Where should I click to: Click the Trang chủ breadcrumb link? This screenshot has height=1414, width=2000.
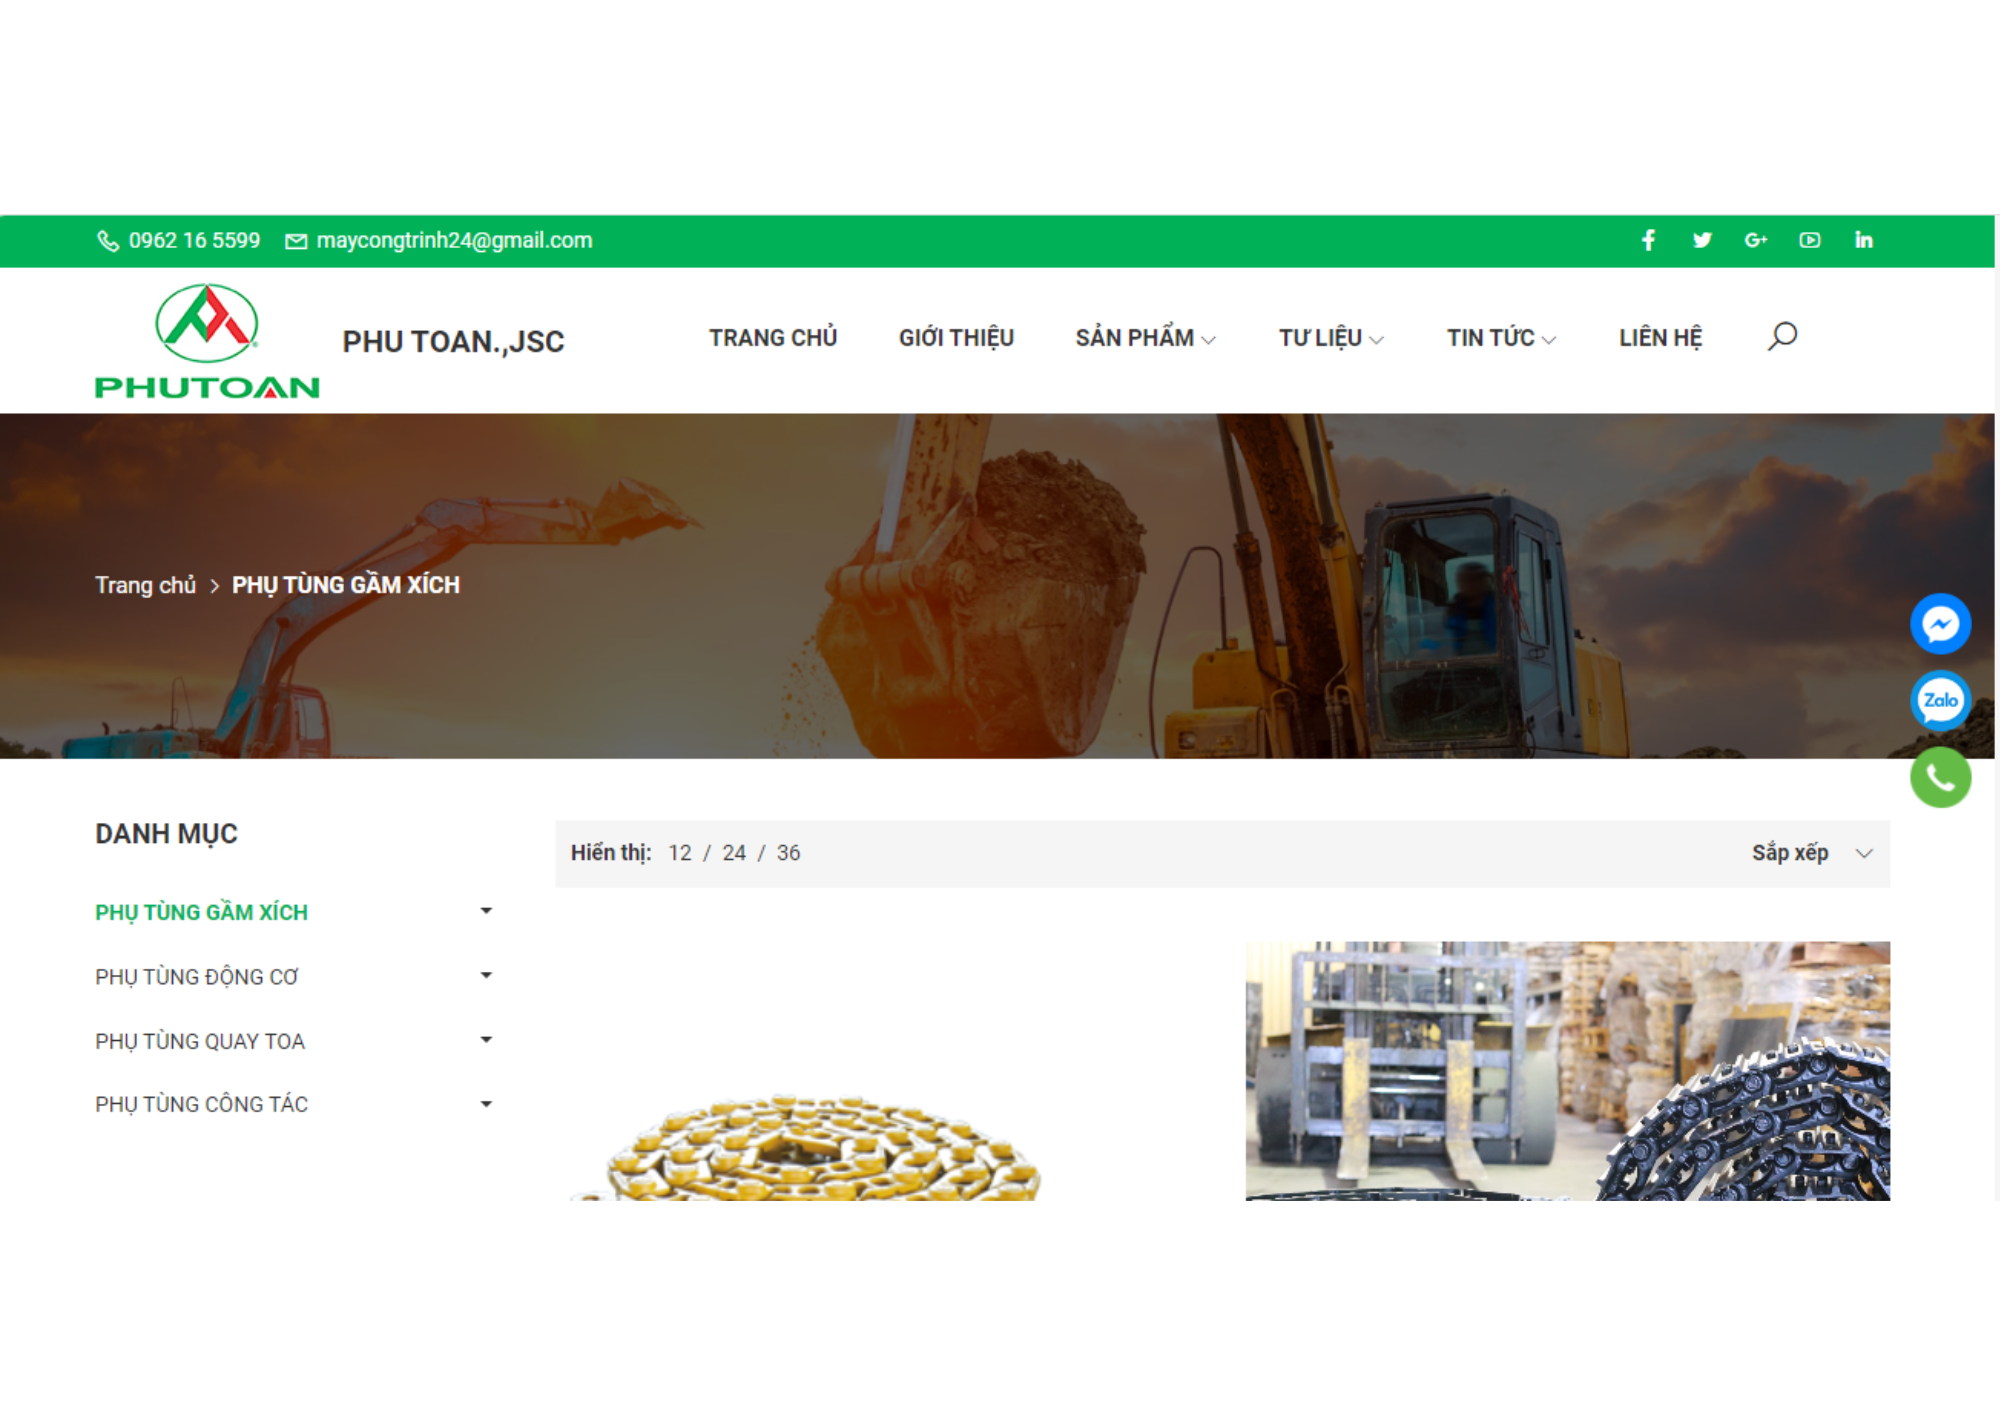(x=145, y=585)
